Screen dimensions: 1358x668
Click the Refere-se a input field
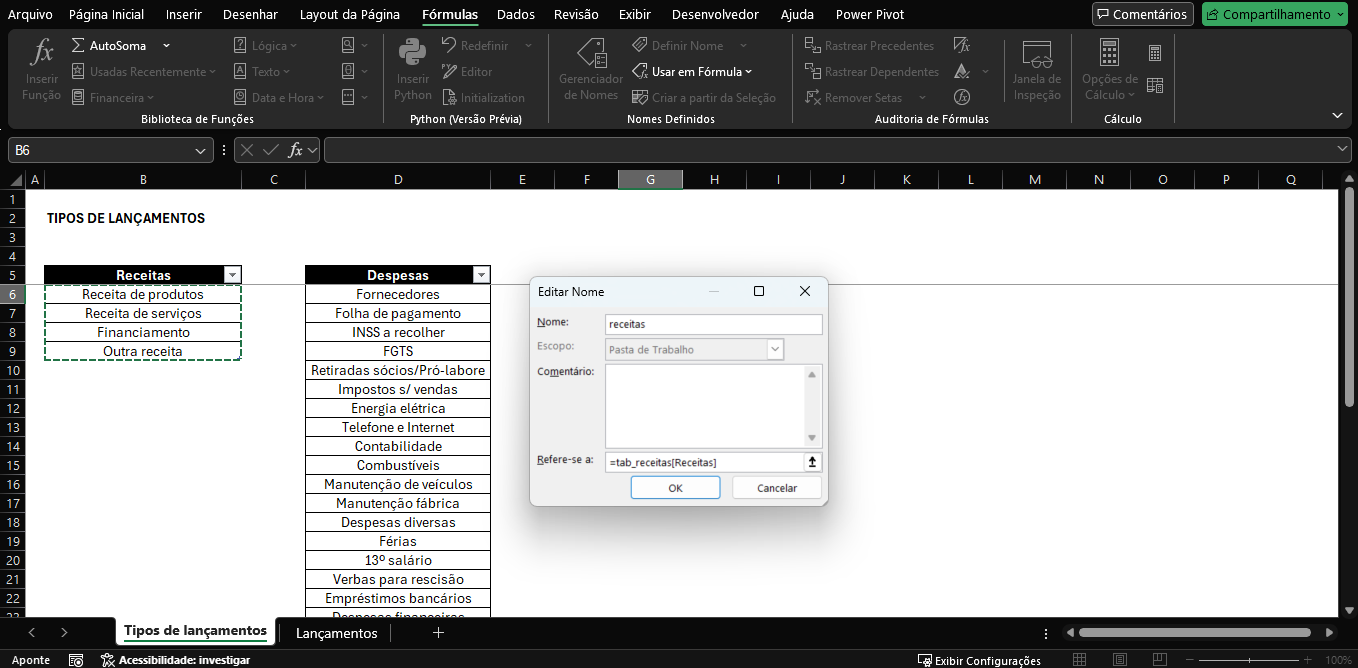(x=704, y=462)
